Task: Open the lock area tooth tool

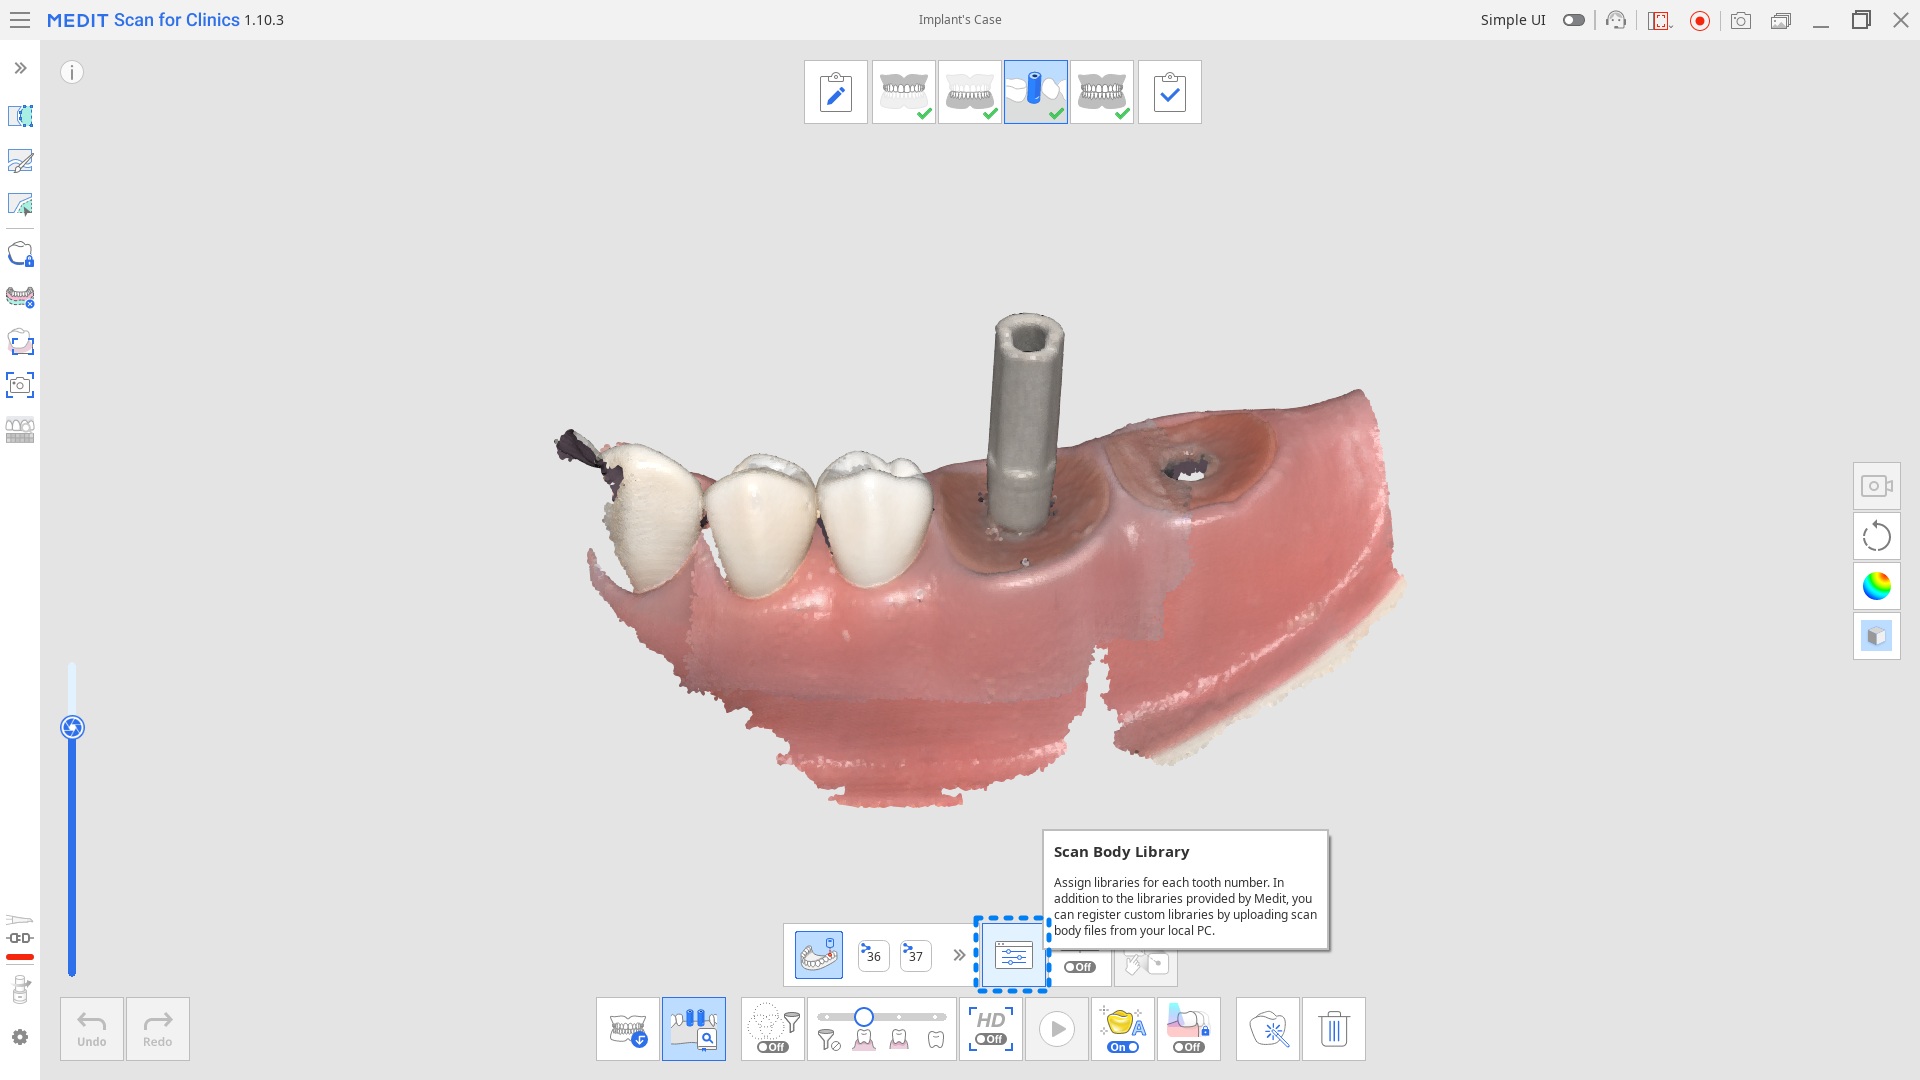Action: (x=20, y=254)
